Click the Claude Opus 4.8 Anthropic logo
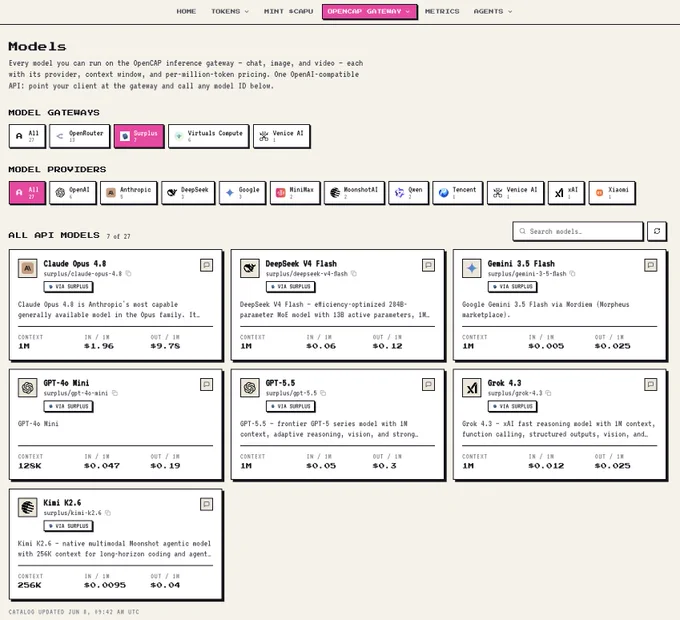The width and height of the screenshot is (680, 620). coord(28,268)
